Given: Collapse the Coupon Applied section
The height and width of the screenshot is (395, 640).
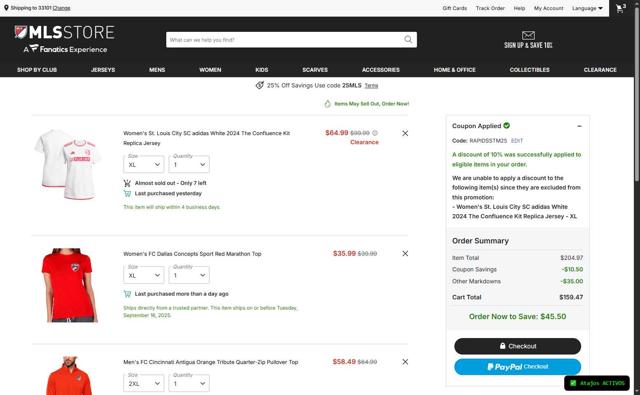Looking at the screenshot, I should click(x=579, y=126).
